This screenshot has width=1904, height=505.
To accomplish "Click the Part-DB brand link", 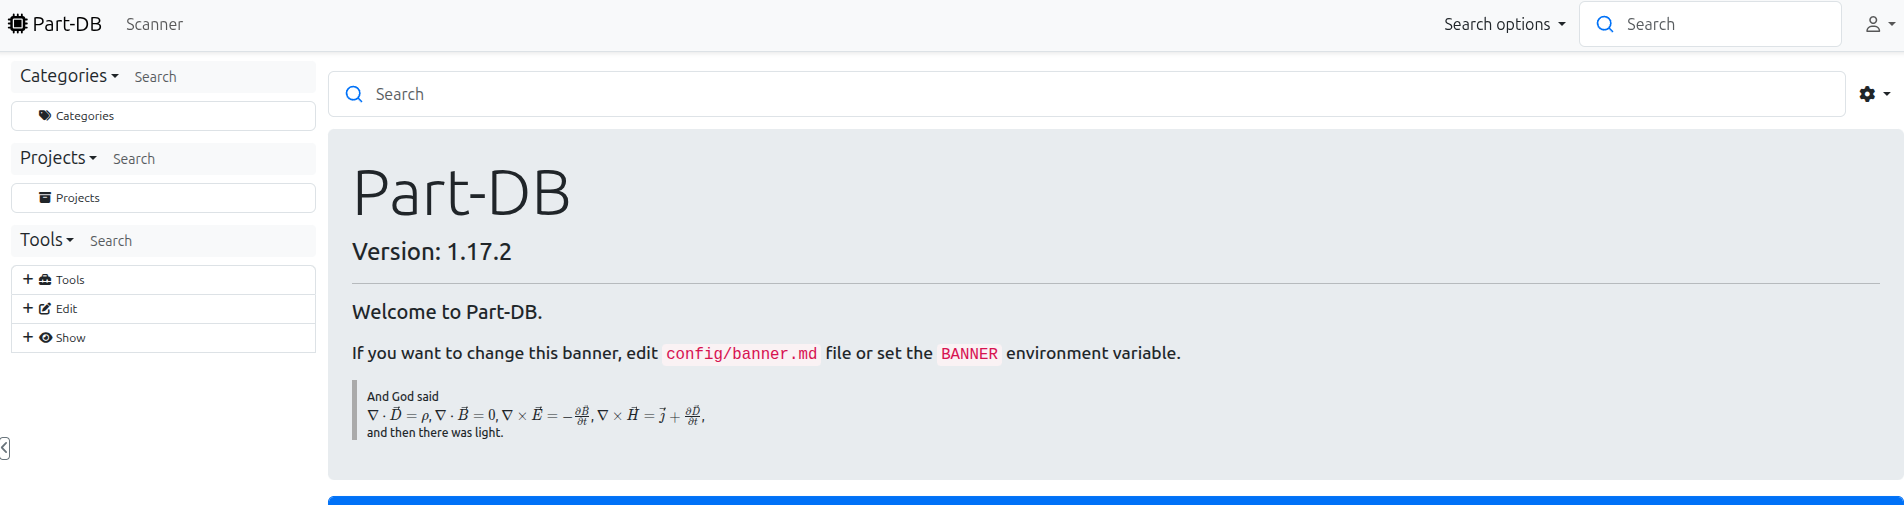I will pyautogui.click(x=67, y=24).
